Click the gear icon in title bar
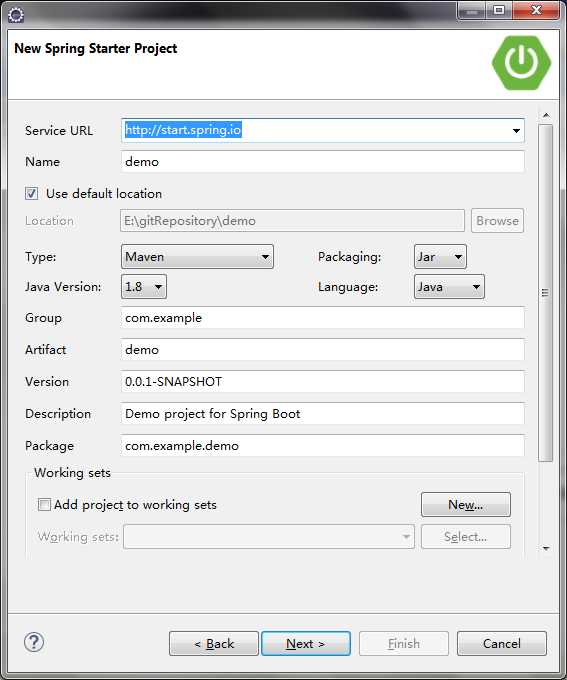Image resolution: width=567 pixels, height=680 pixels. 16,15
